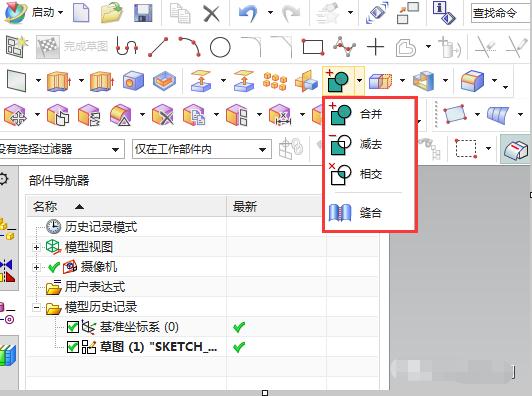532x396 pixels.
Task: Create a new file with blank page icon
Action: 81,13
